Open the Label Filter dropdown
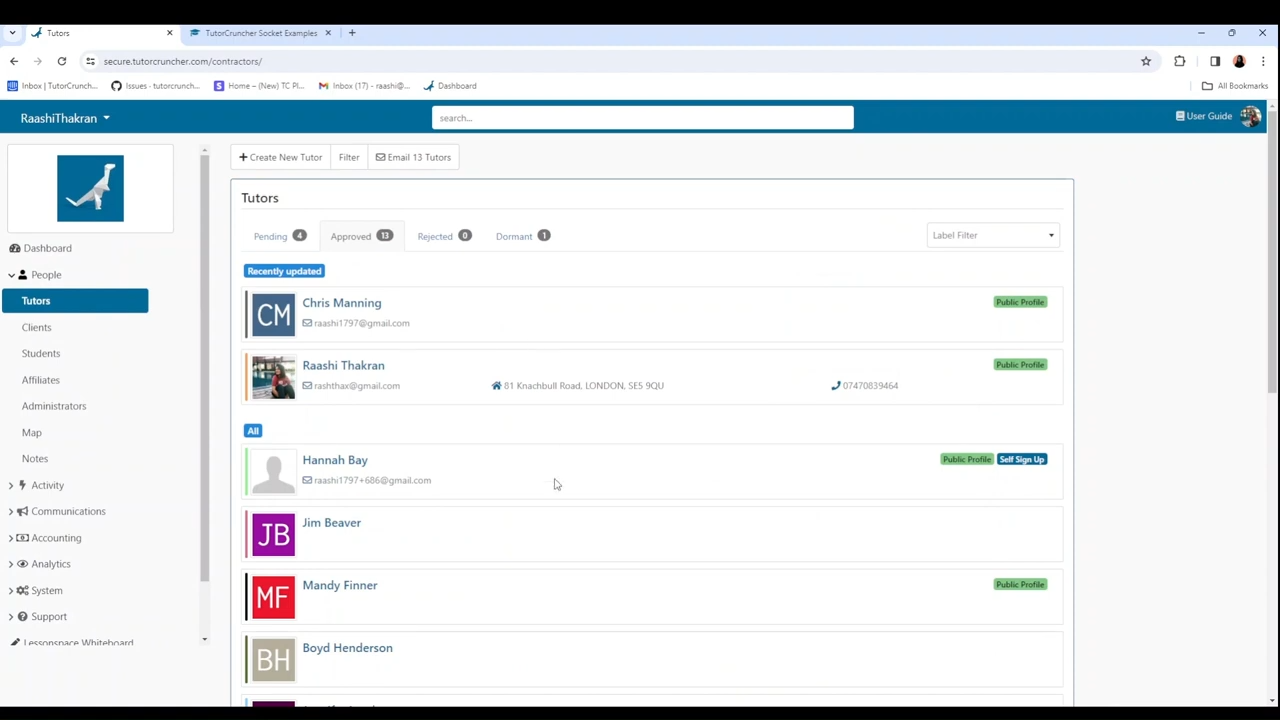 click(992, 235)
